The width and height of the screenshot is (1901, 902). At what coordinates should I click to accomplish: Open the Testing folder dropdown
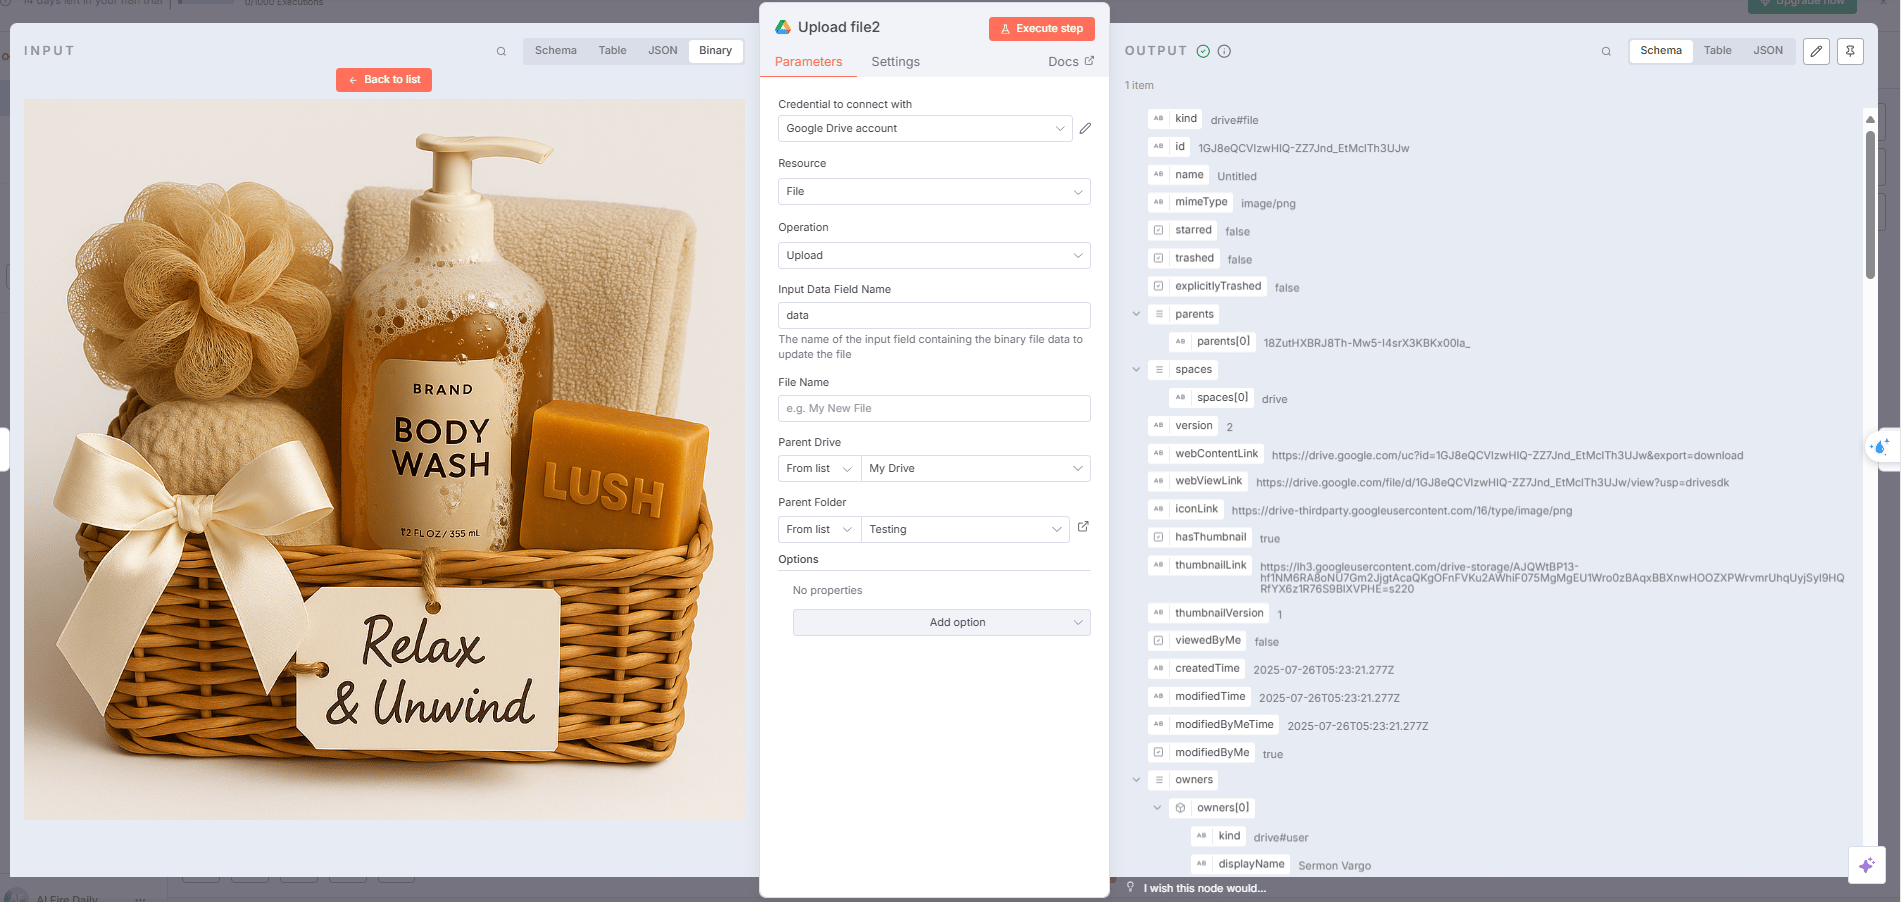965,529
